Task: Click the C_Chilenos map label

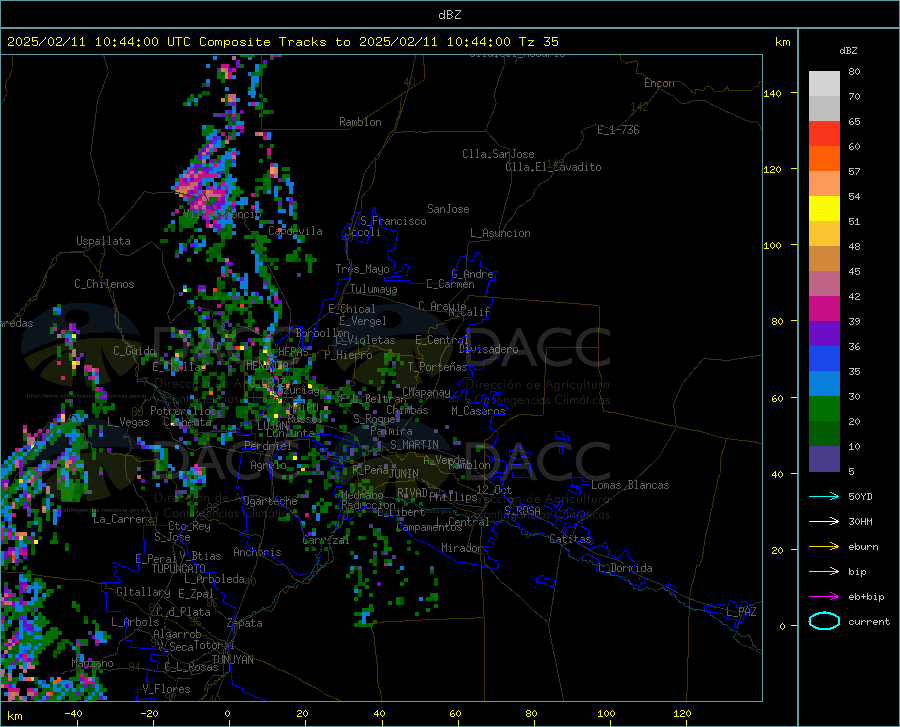Action: (104, 284)
